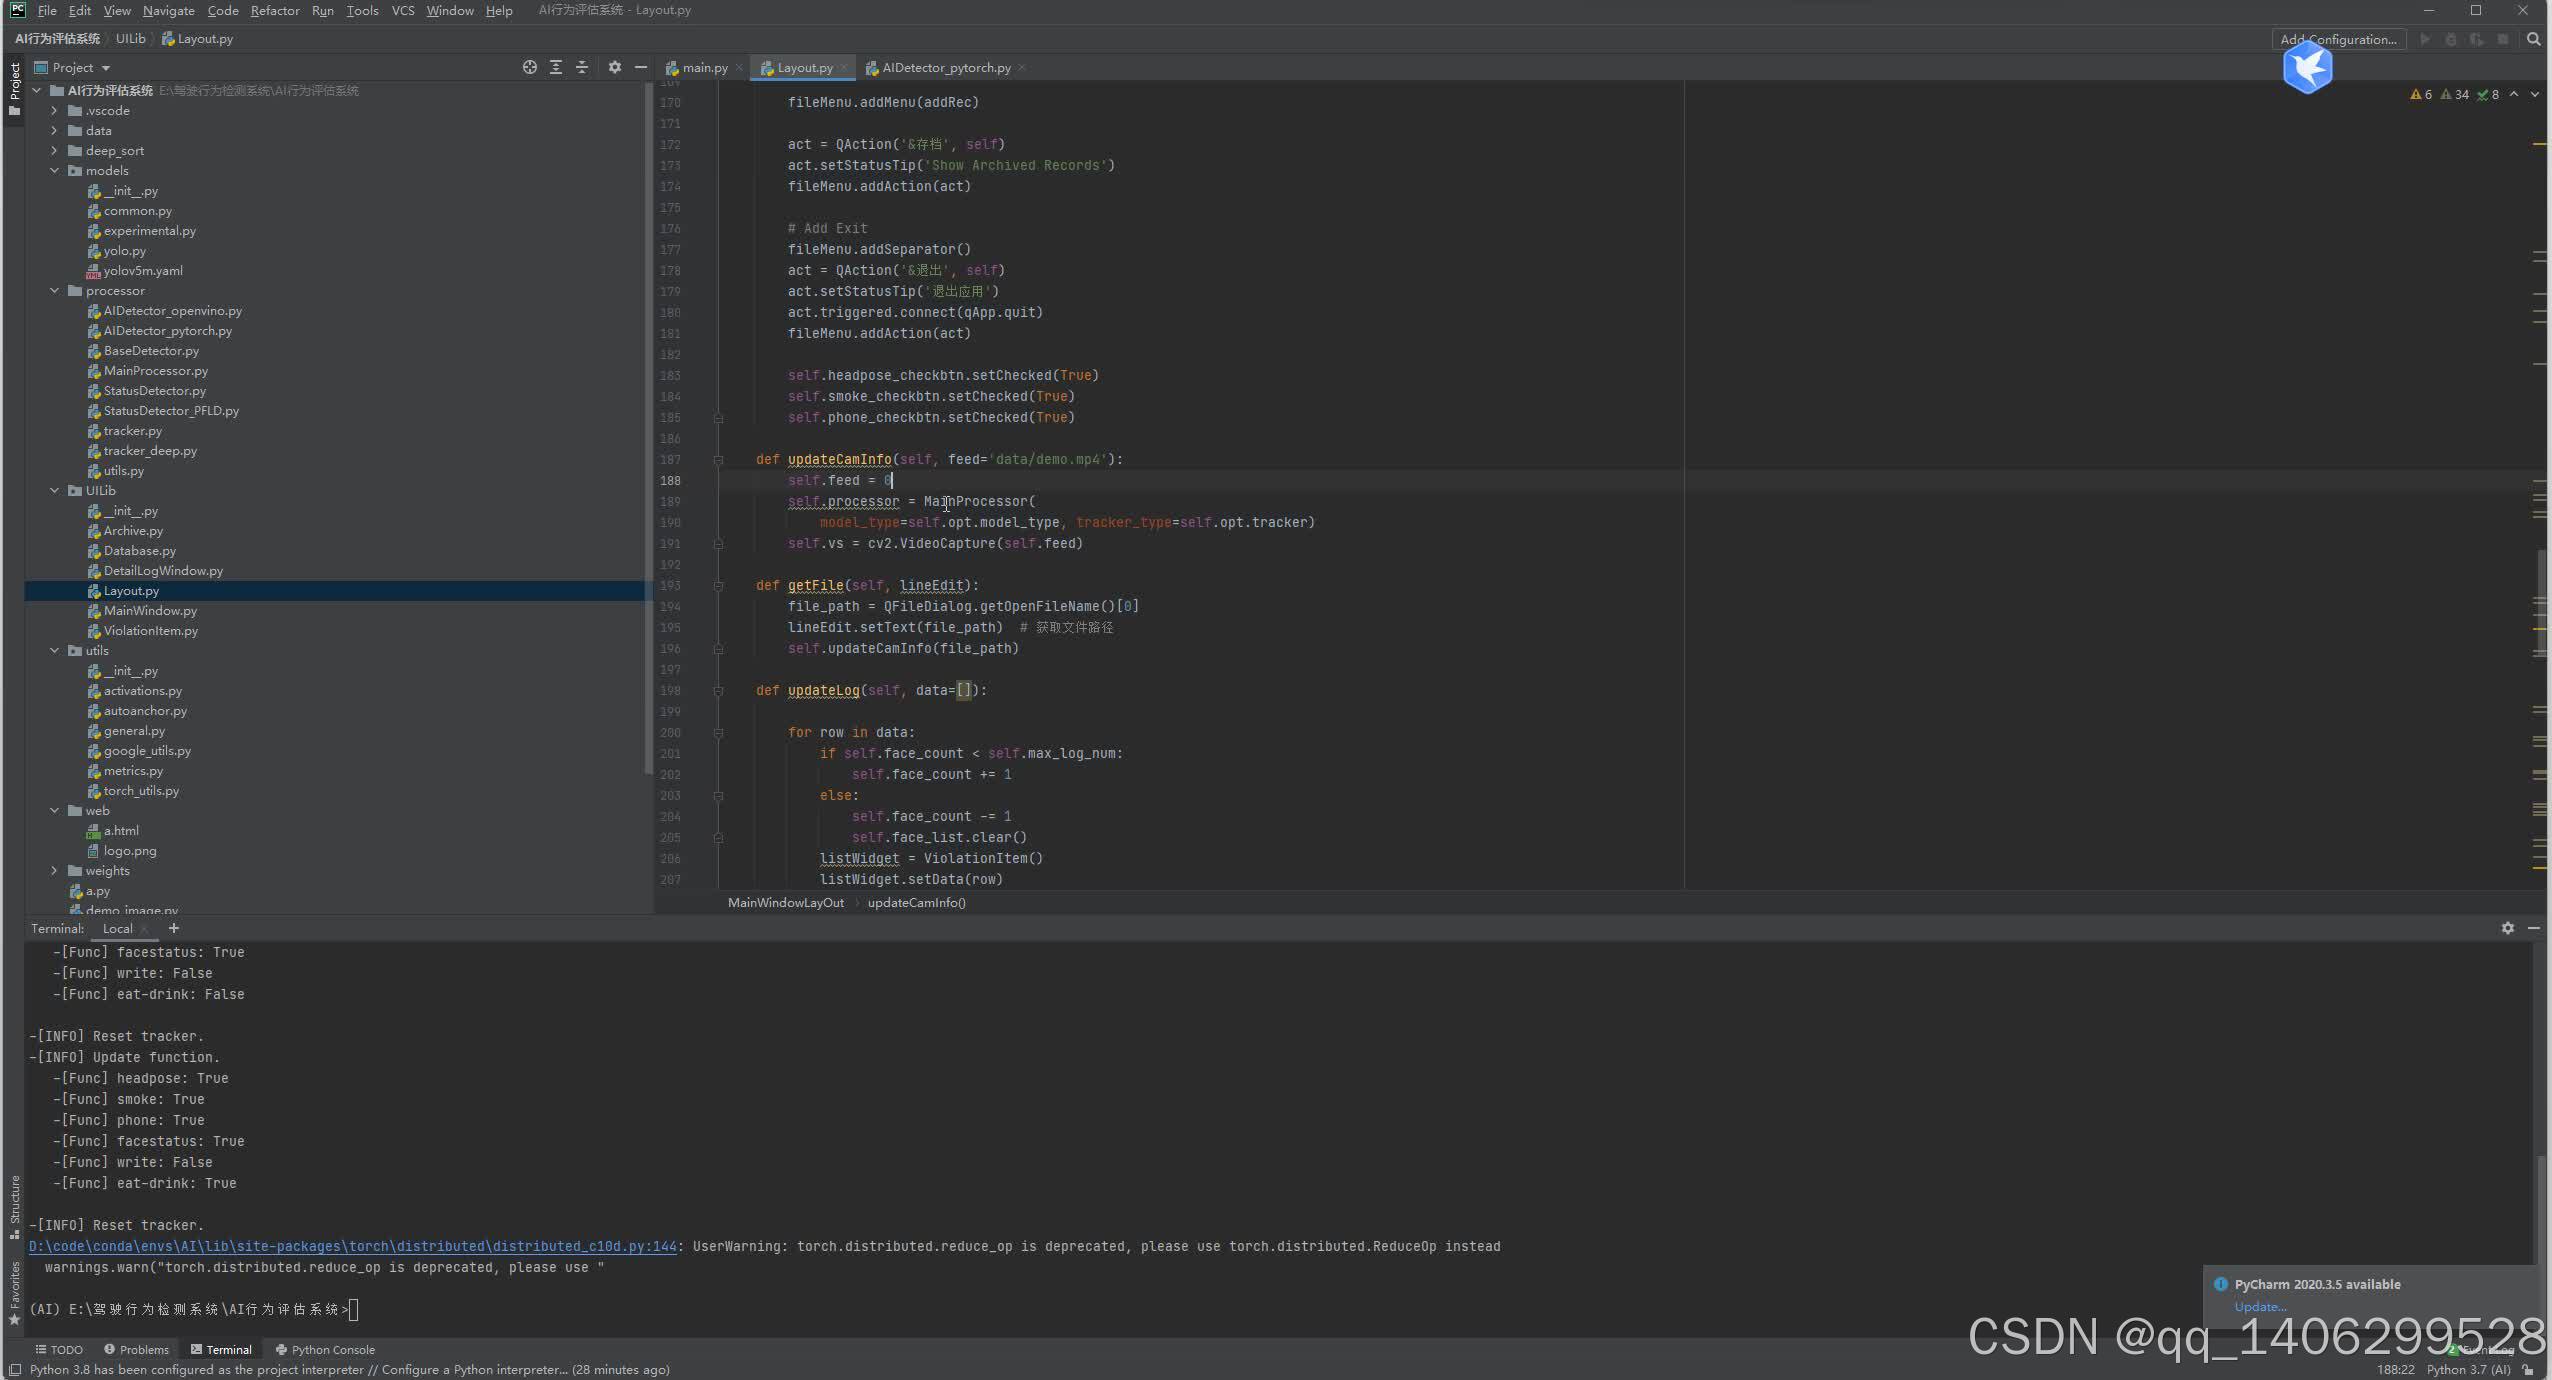Click the locate current file crosshair icon
2552x1380 pixels.
[529, 67]
